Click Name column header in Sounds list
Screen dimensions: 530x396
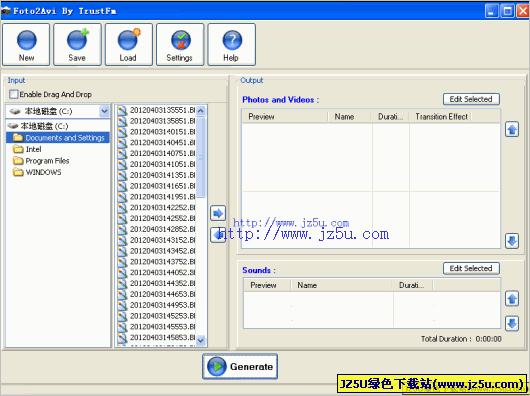click(x=341, y=285)
